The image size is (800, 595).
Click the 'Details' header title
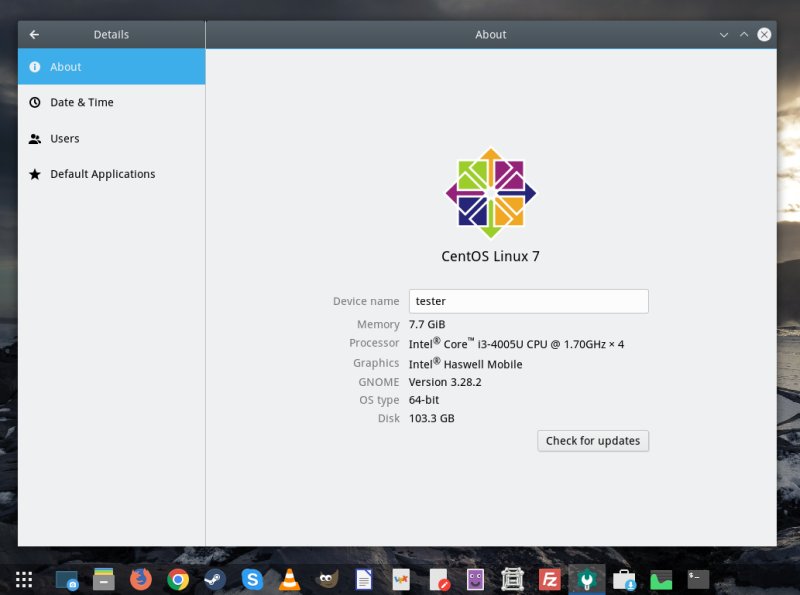(x=111, y=35)
